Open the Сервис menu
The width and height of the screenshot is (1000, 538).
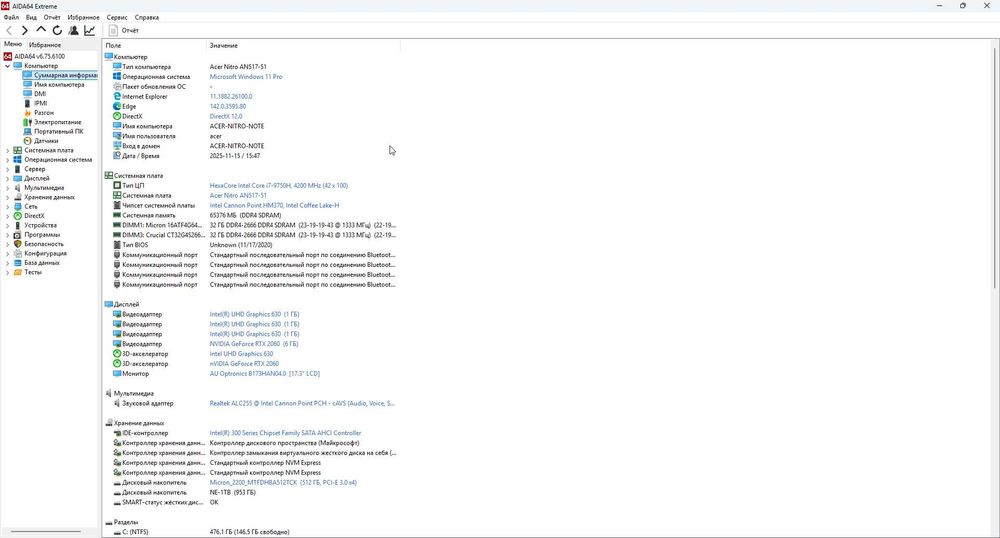pyautogui.click(x=117, y=17)
